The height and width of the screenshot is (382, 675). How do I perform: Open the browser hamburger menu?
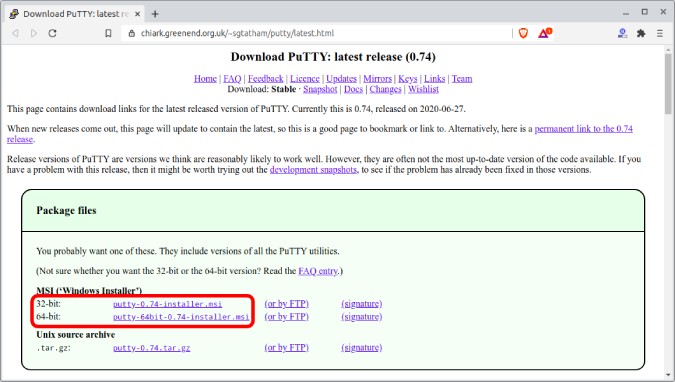(660, 33)
